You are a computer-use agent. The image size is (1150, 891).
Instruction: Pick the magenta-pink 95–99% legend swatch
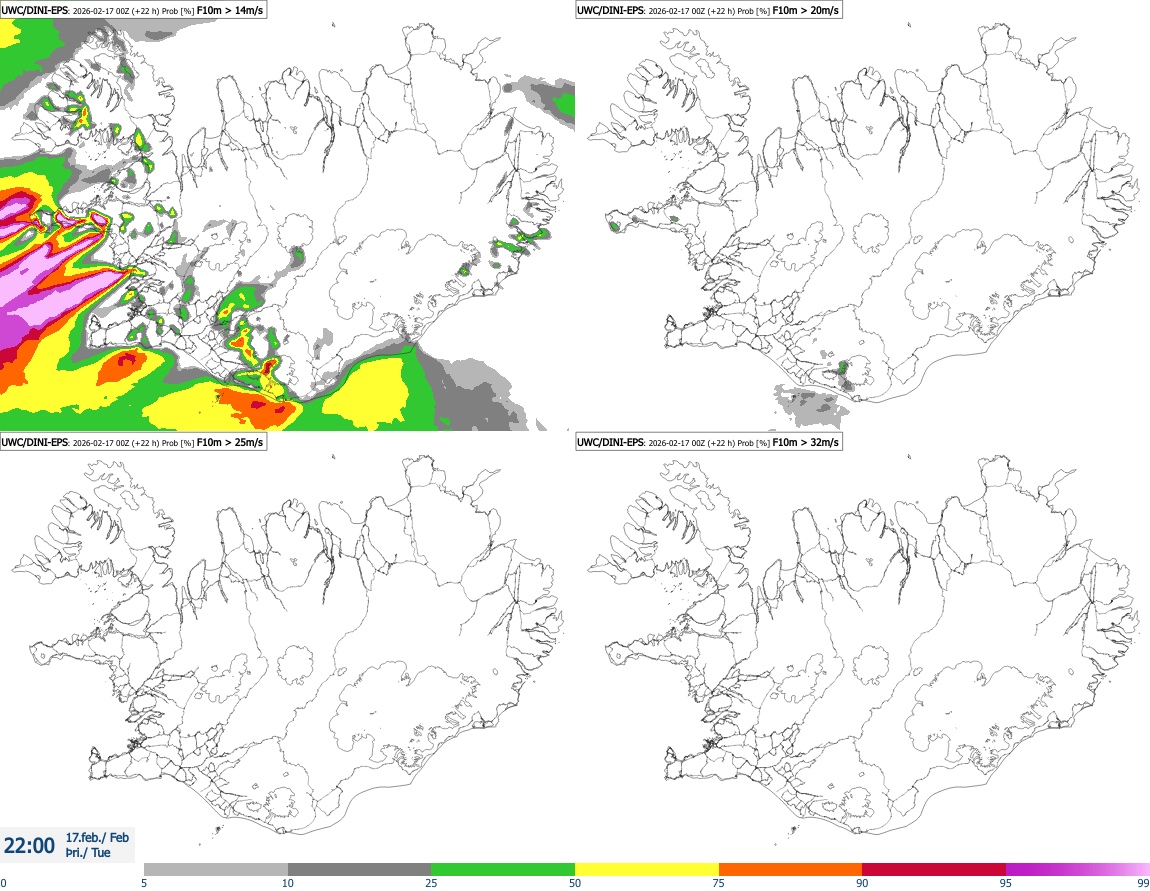pos(1078,869)
